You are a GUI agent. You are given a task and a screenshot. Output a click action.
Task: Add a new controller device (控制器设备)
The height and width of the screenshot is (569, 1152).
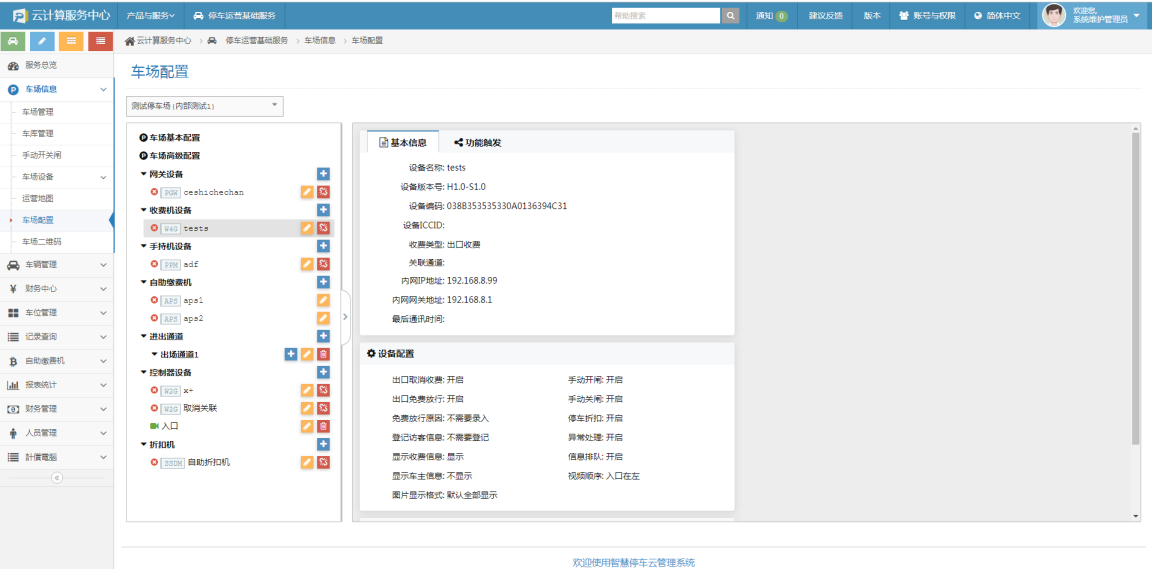pyautogui.click(x=323, y=372)
